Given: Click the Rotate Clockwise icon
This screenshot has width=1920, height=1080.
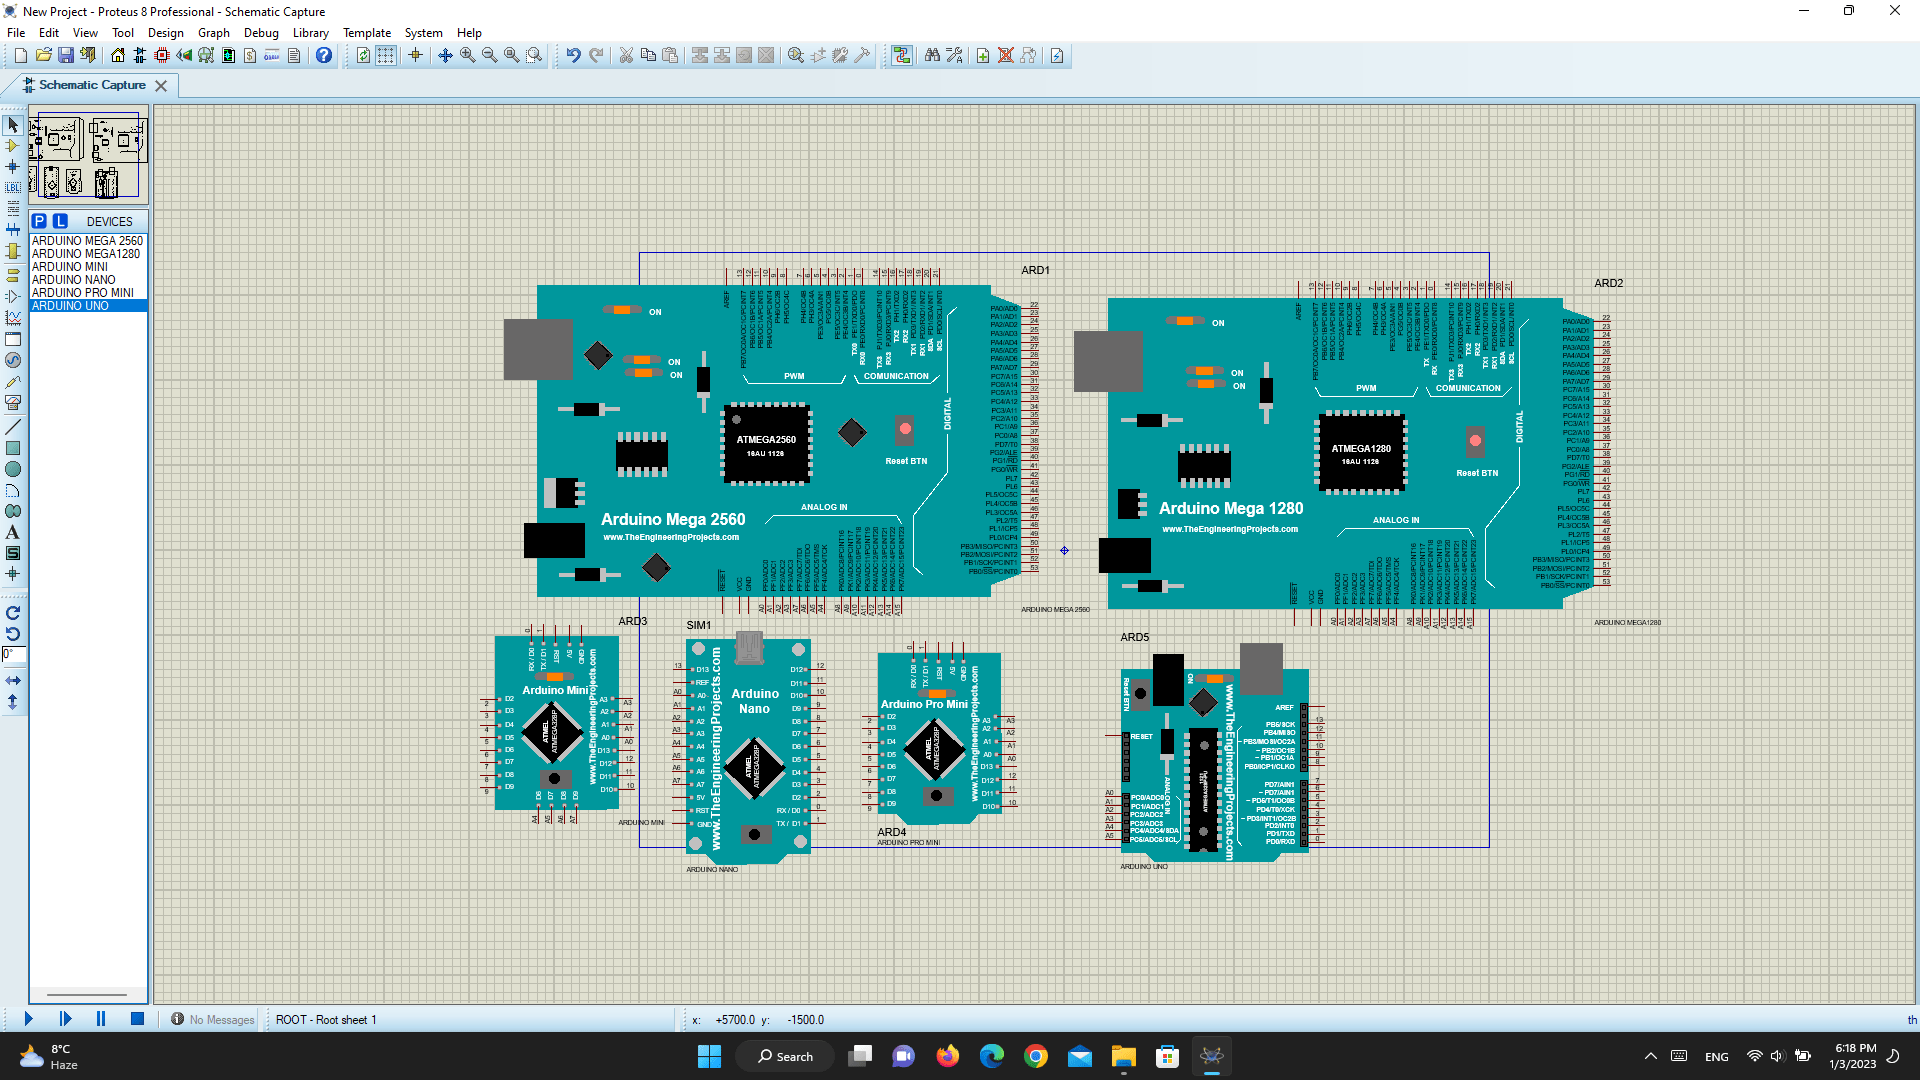Looking at the screenshot, I should [13, 613].
